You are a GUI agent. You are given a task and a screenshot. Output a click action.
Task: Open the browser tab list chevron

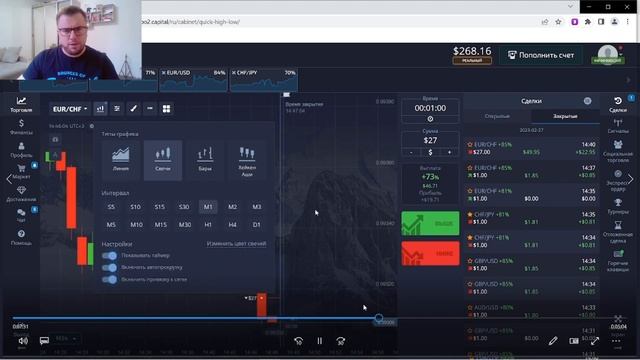click(x=570, y=7)
